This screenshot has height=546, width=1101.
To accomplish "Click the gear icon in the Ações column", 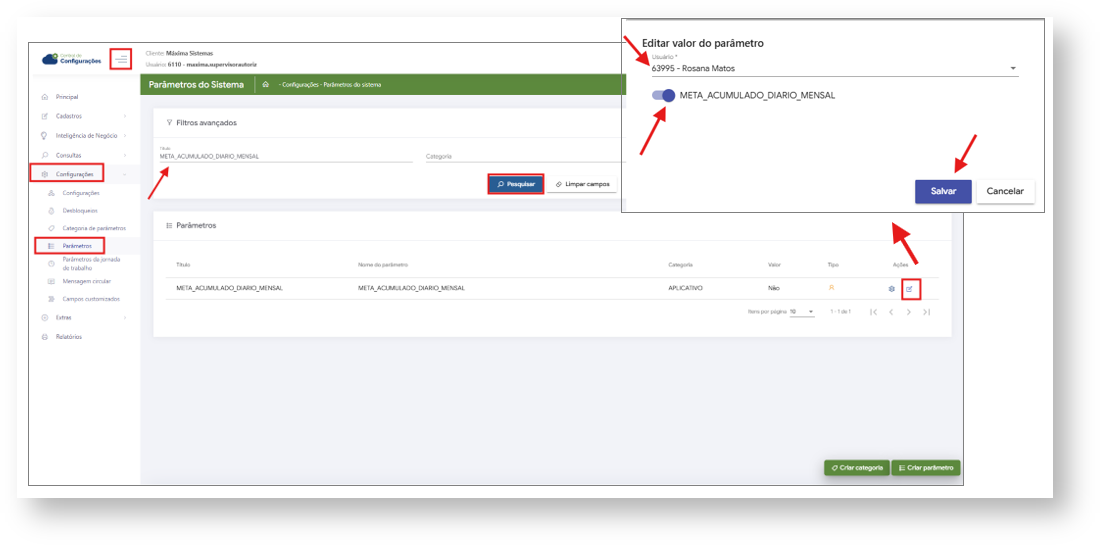I will click(x=891, y=289).
